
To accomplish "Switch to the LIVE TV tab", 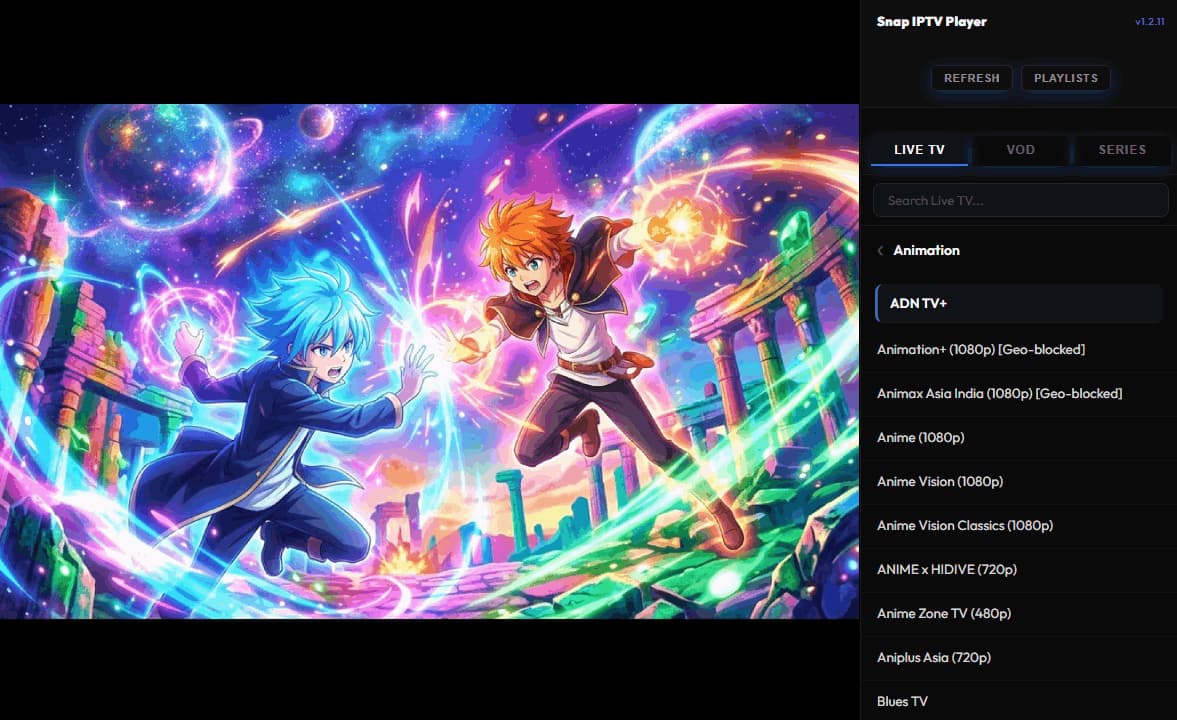I will pos(919,150).
